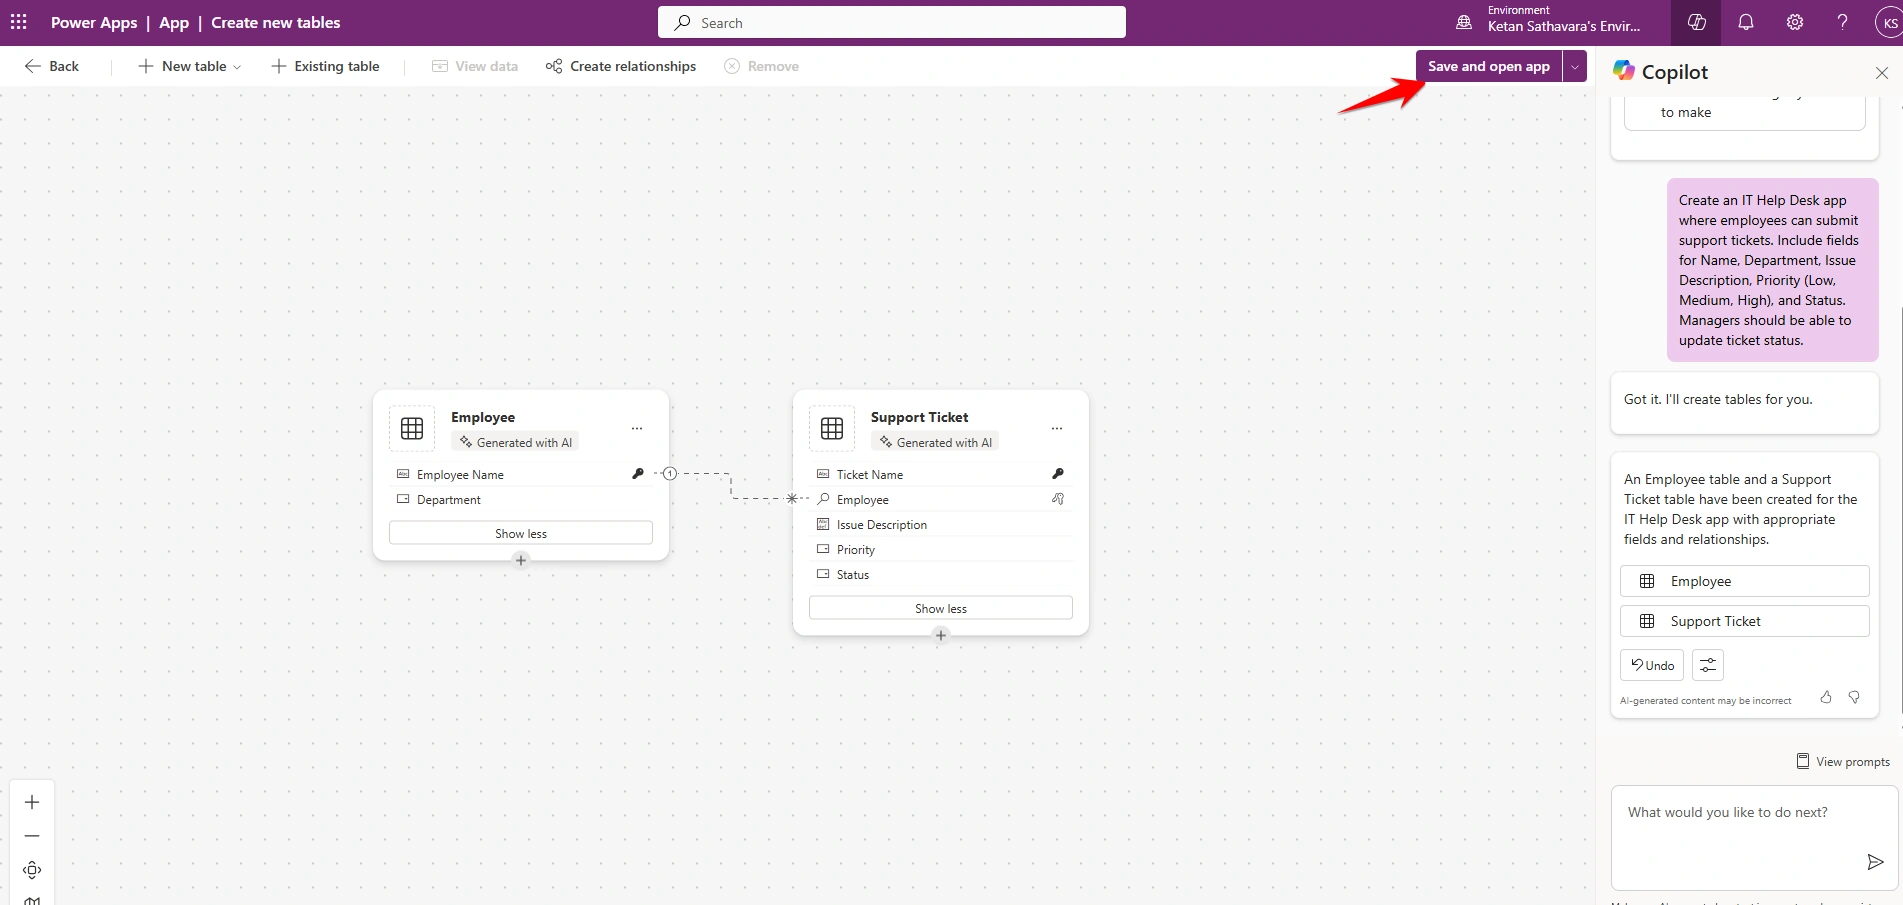Open the notifications bell

(1746, 22)
